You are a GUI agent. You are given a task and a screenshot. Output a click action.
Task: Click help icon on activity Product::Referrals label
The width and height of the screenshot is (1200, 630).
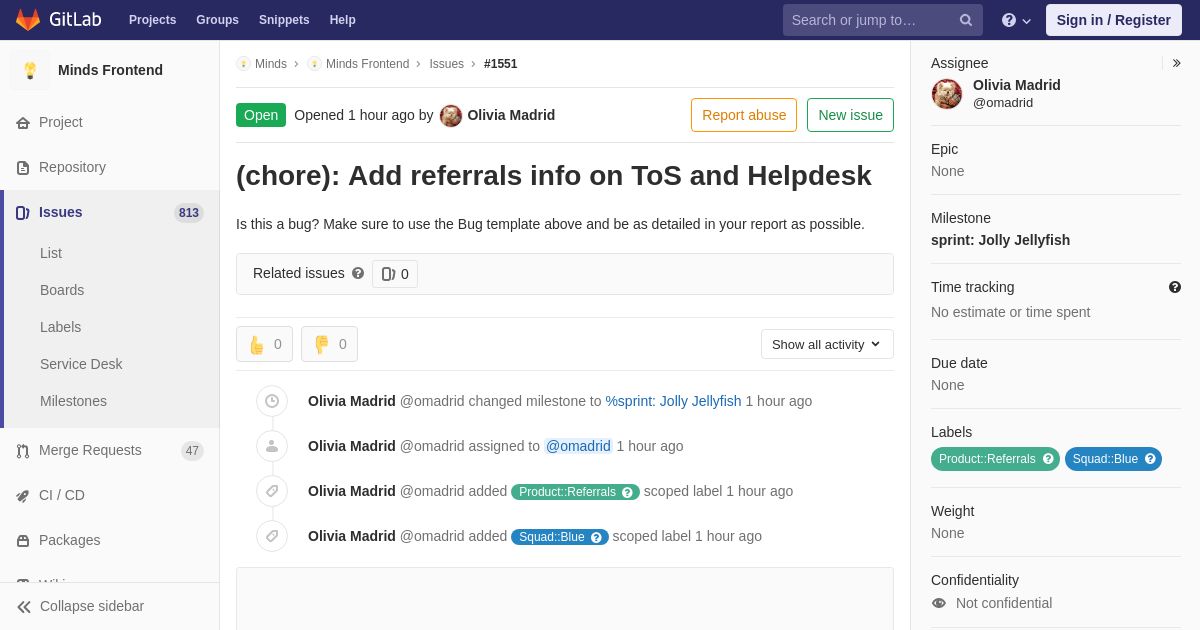click(627, 492)
